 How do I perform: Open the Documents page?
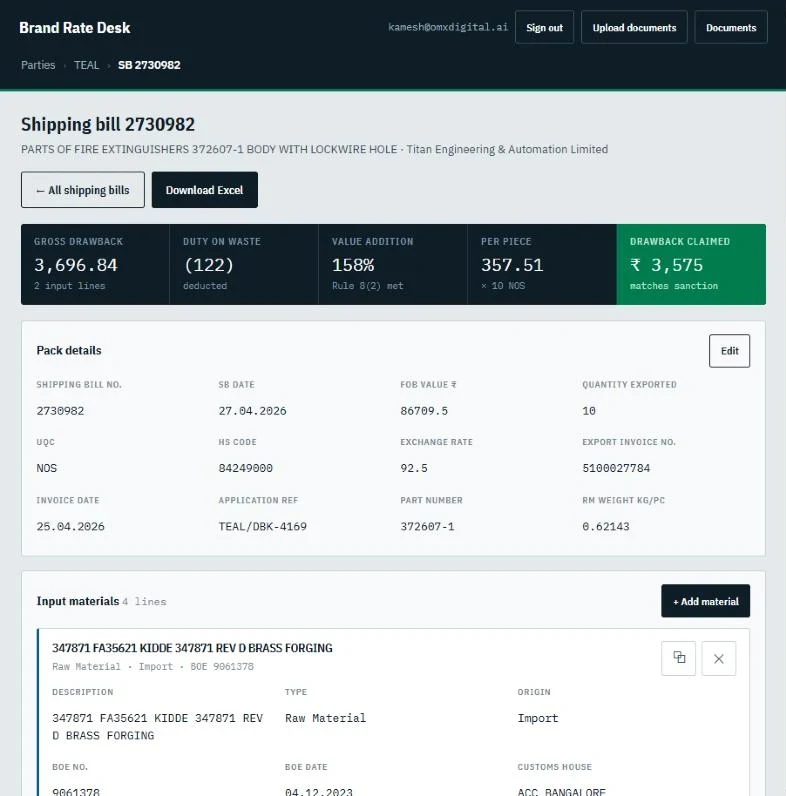pyautogui.click(x=731, y=27)
